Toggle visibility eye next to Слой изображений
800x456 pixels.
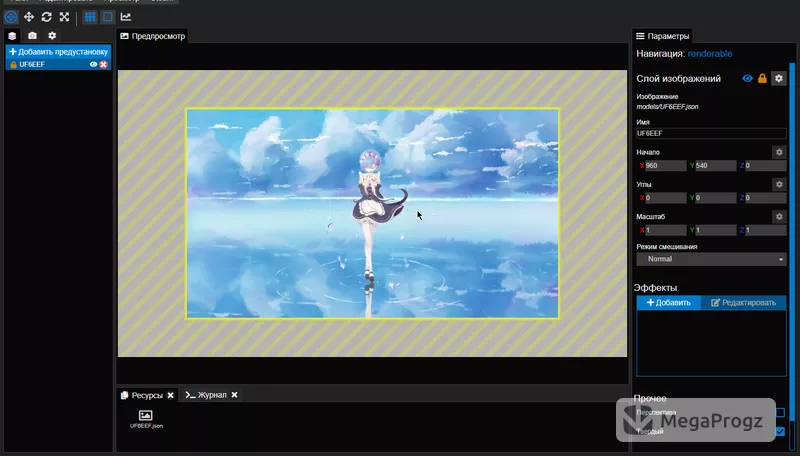tap(747, 79)
